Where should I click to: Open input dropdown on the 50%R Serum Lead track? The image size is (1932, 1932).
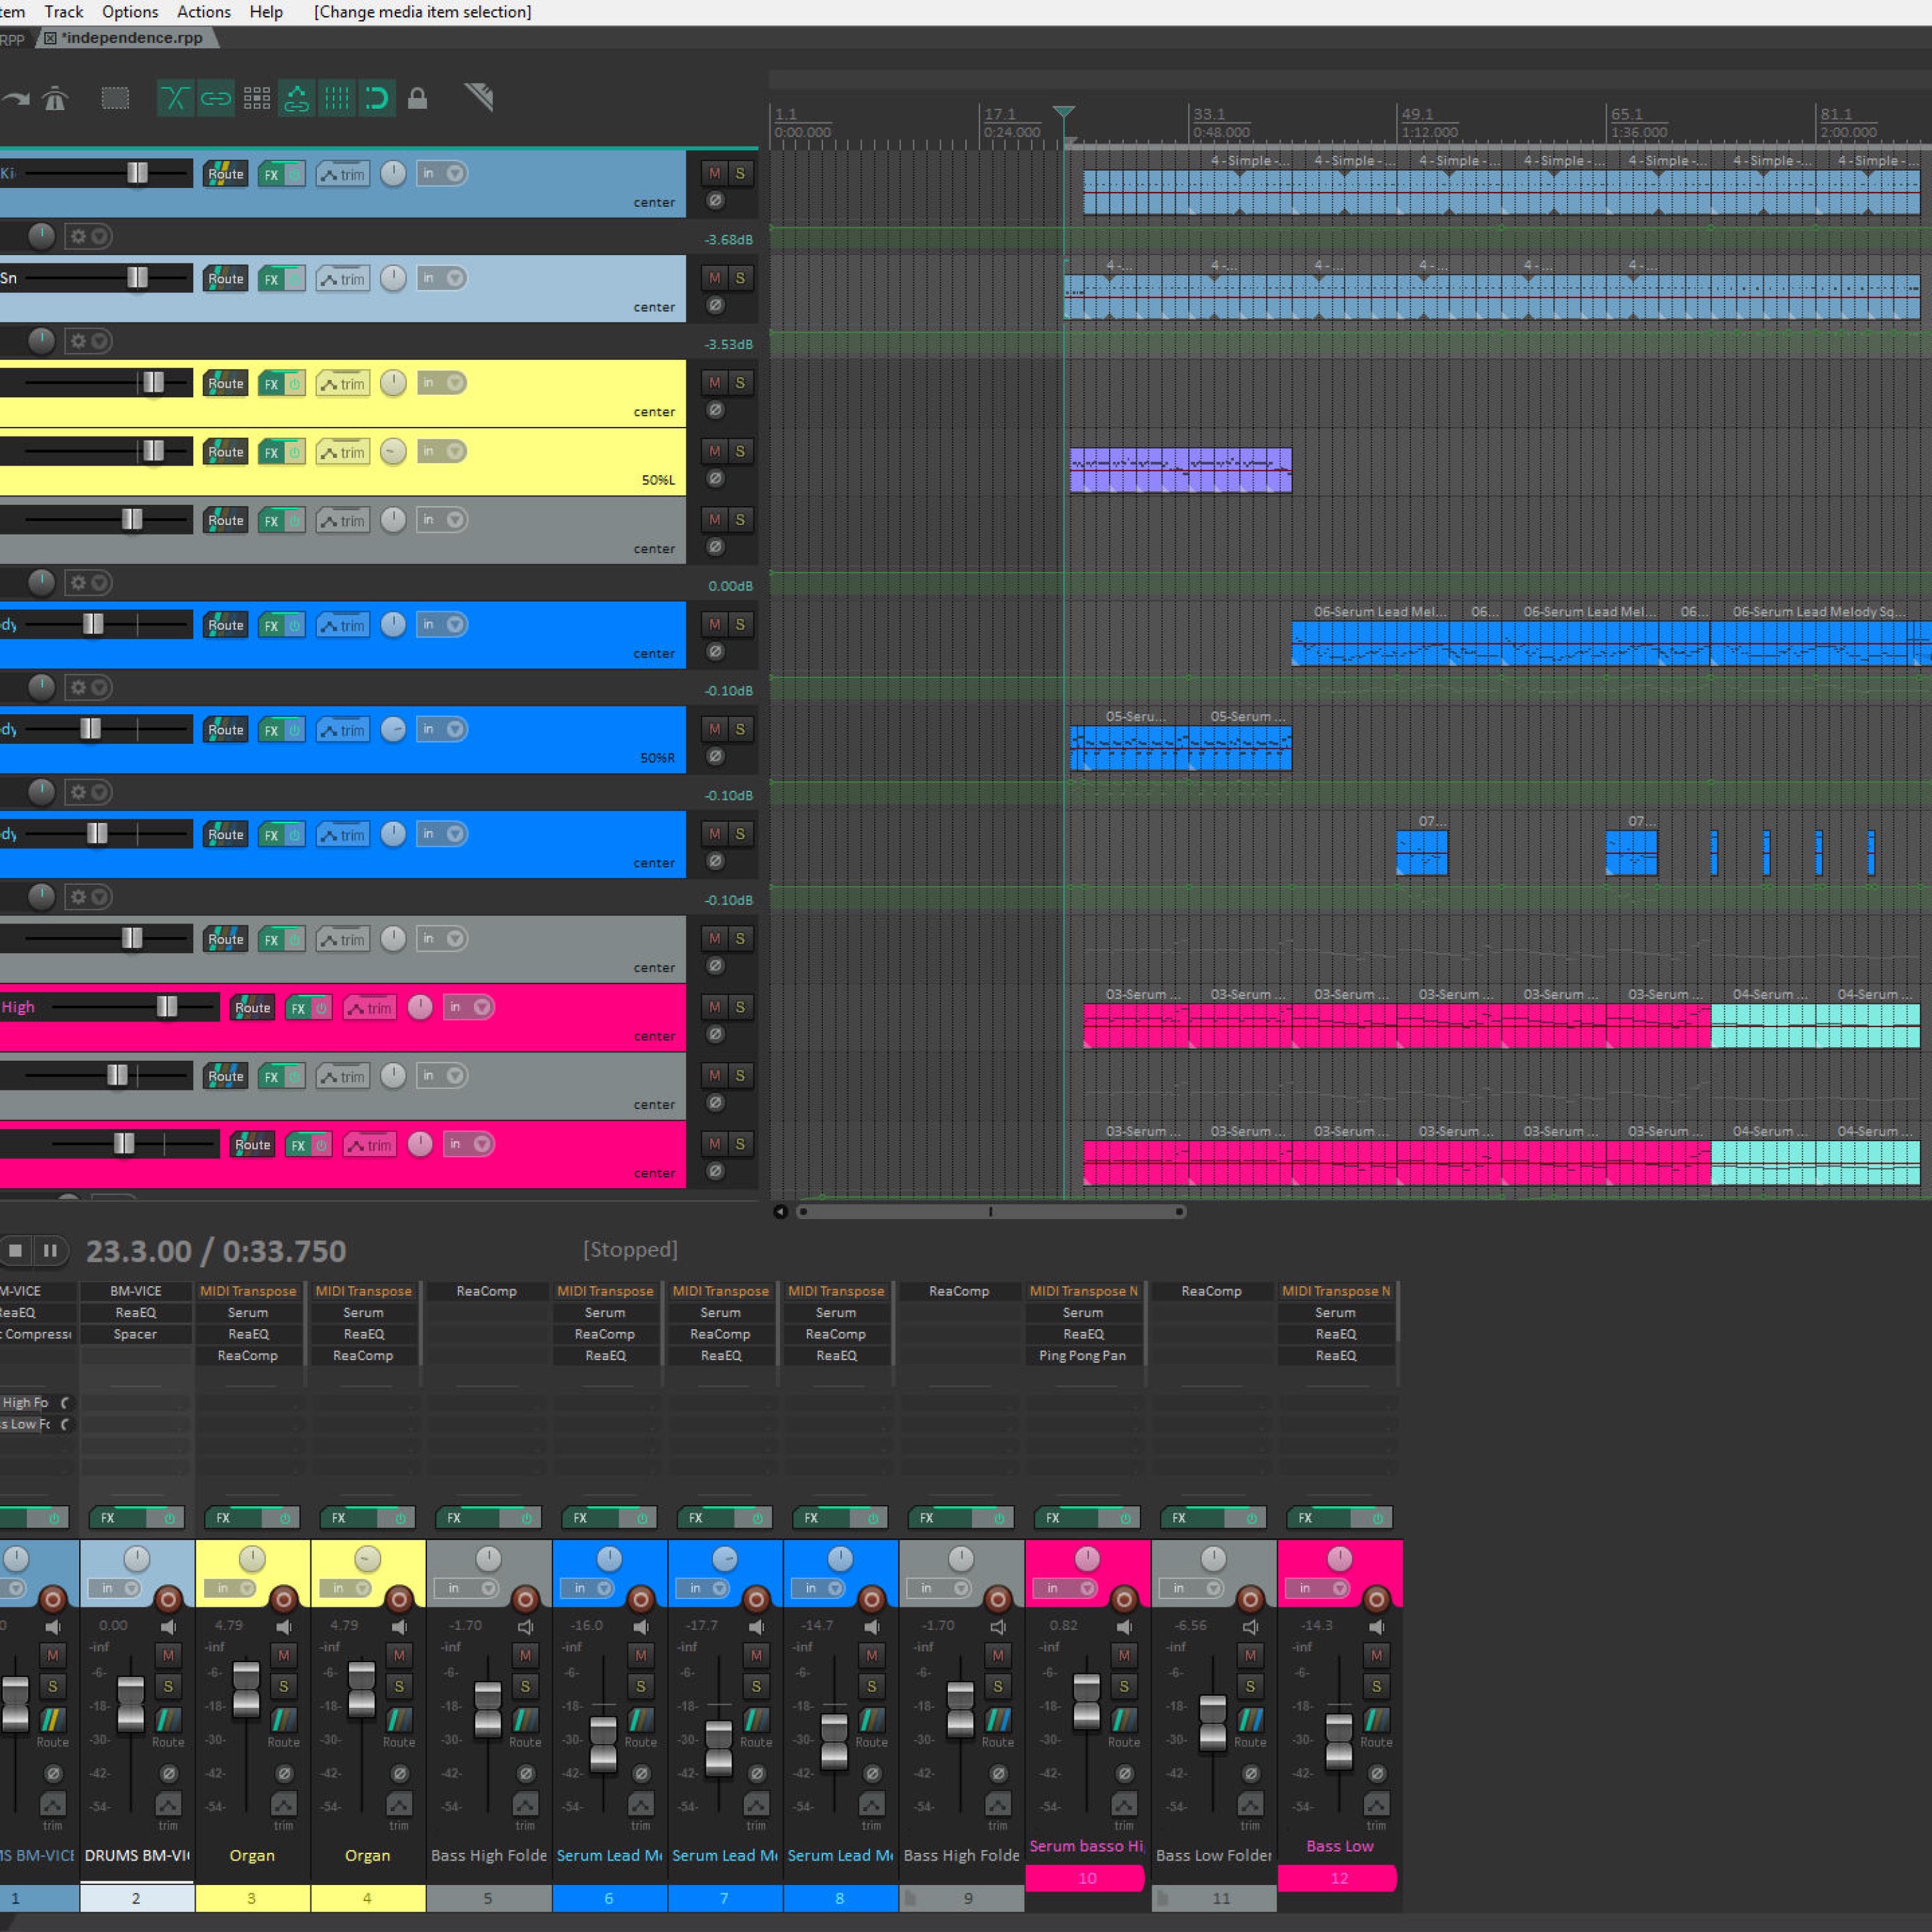pos(455,729)
